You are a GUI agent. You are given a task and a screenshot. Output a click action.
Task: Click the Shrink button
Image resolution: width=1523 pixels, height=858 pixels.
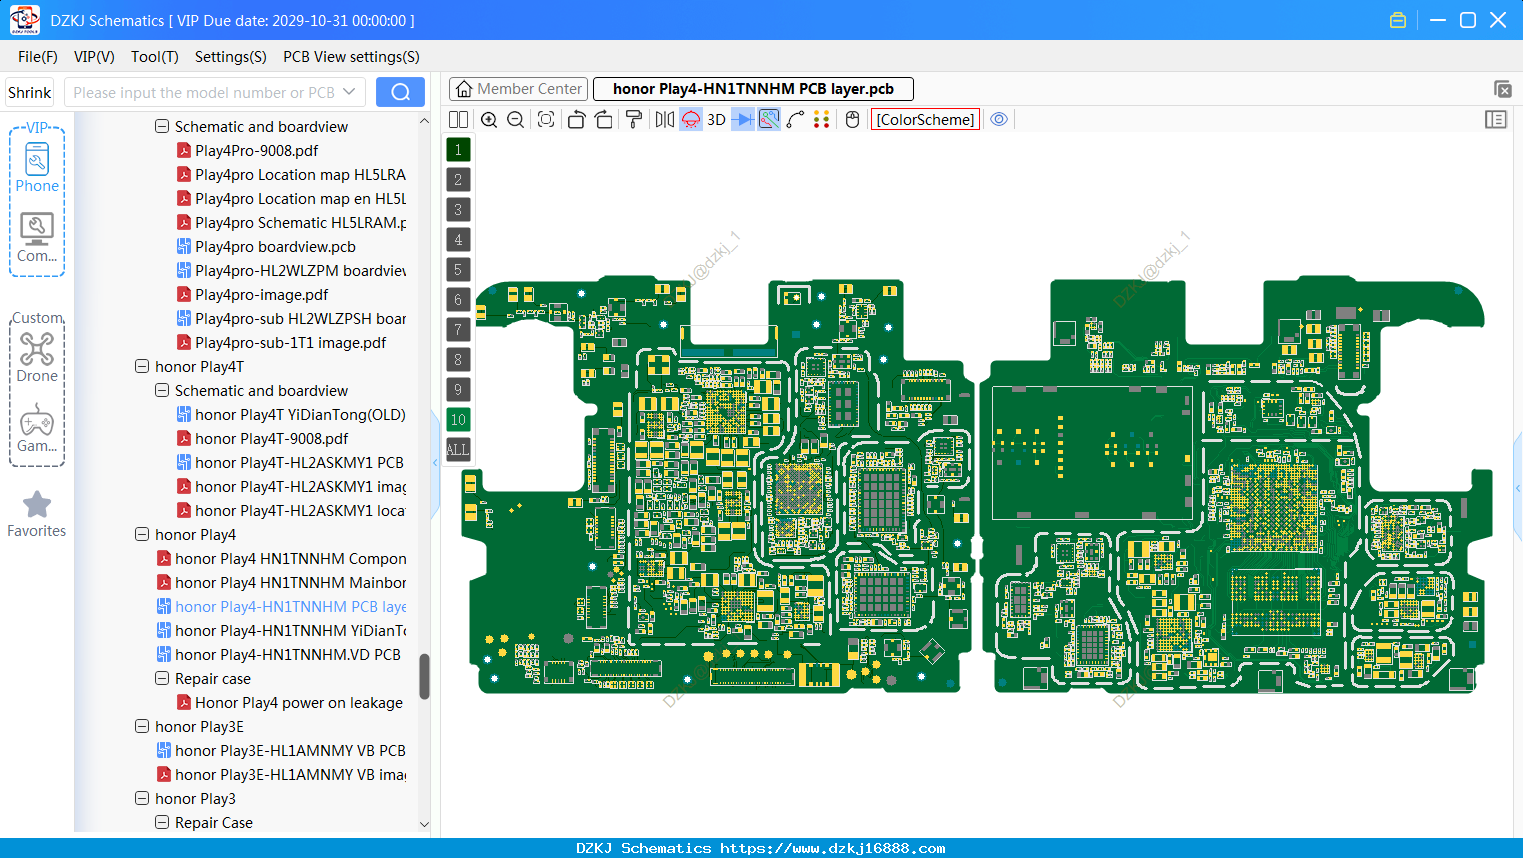[x=30, y=92]
